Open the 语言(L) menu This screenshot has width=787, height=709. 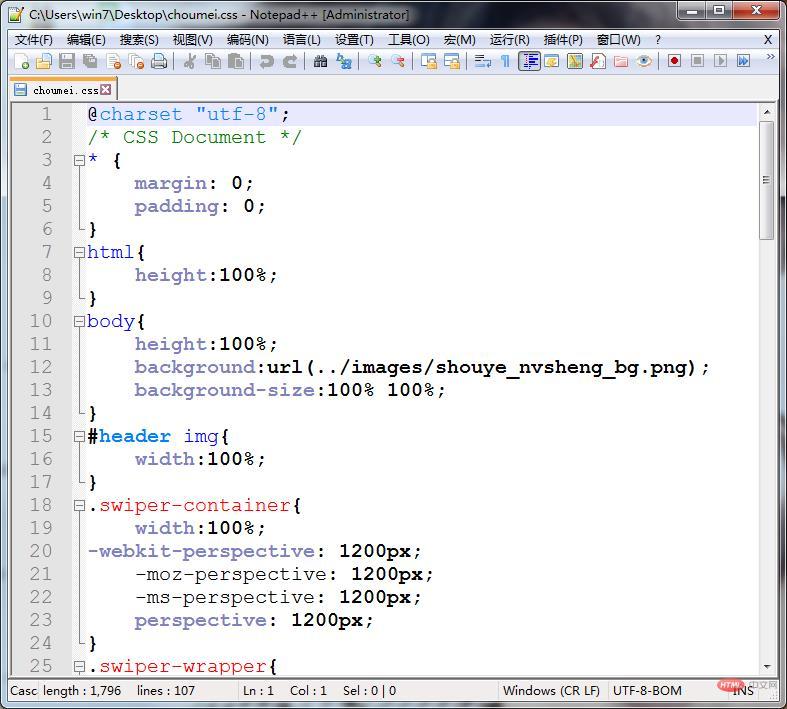pyautogui.click(x=302, y=40)
